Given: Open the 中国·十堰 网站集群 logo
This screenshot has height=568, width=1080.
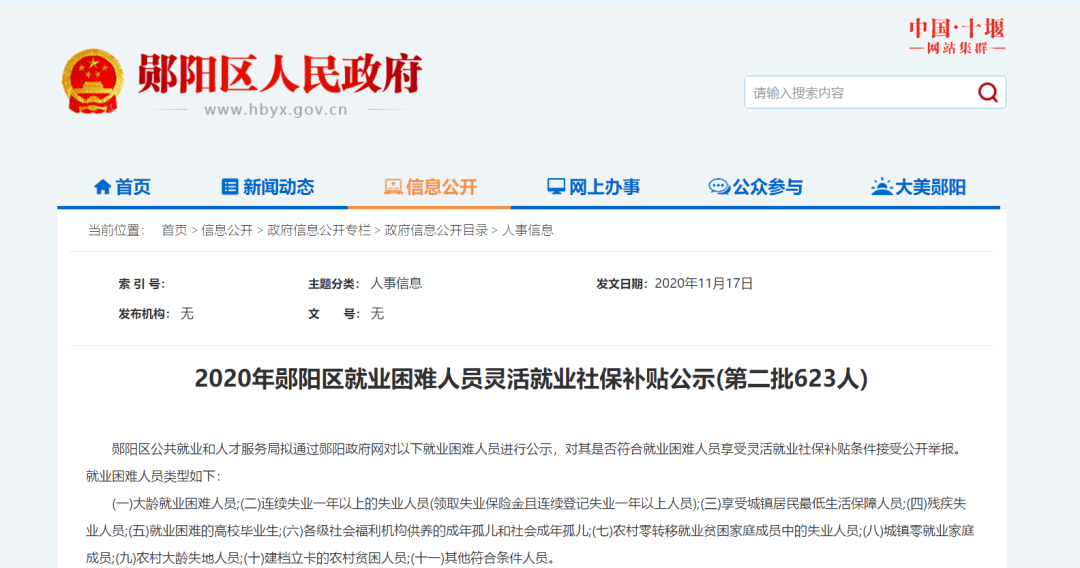Looking at the screenshot, I should pos(956,36).
